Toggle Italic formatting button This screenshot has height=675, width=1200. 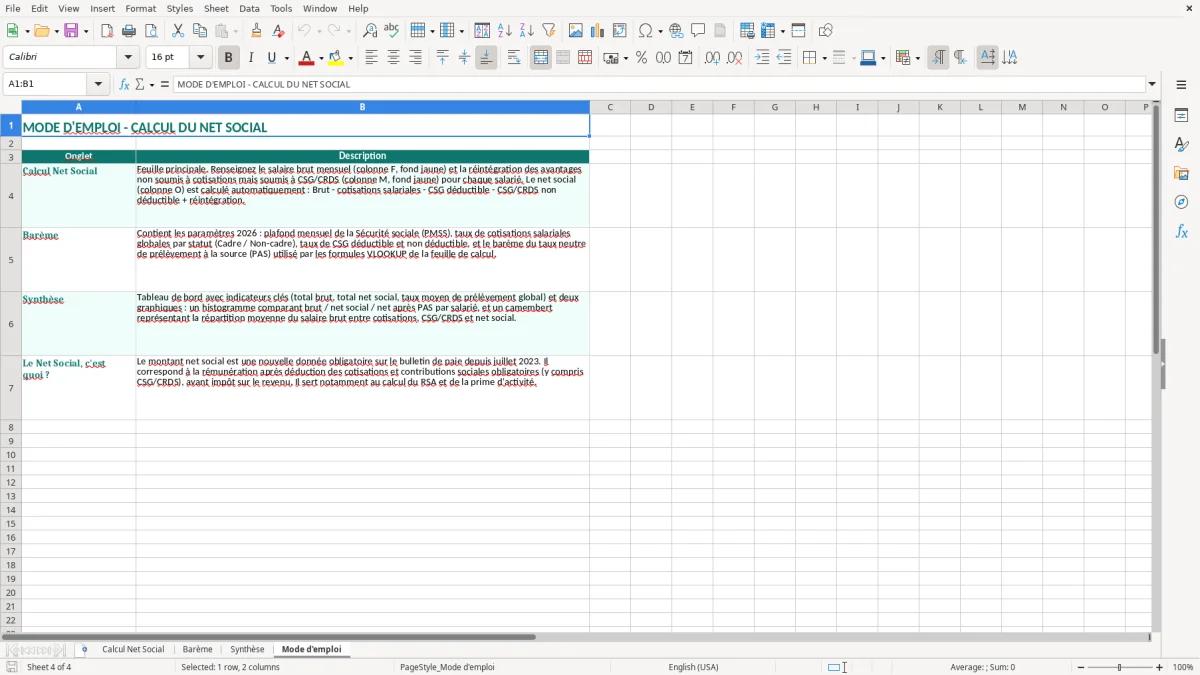click(x=250, y=58)
